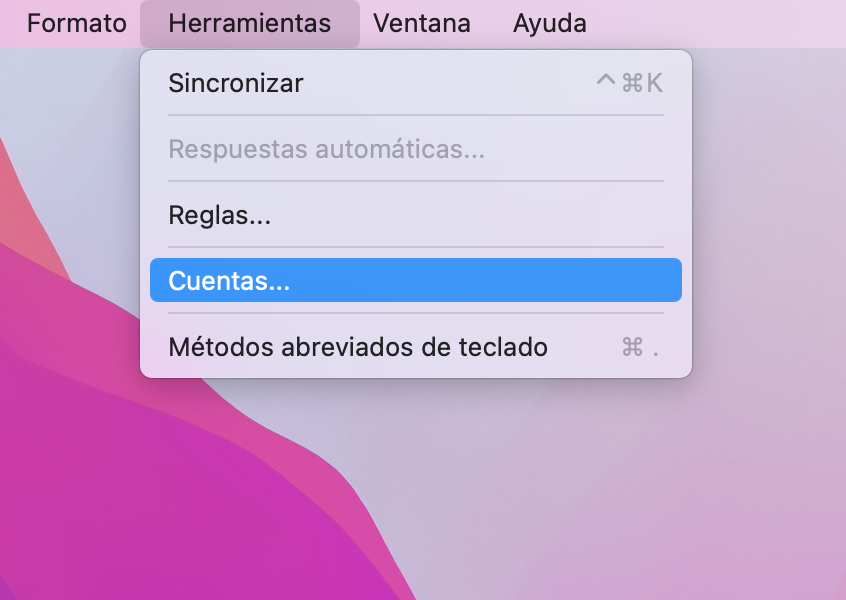Click the separator line under Sincronizar

(416, 115)
